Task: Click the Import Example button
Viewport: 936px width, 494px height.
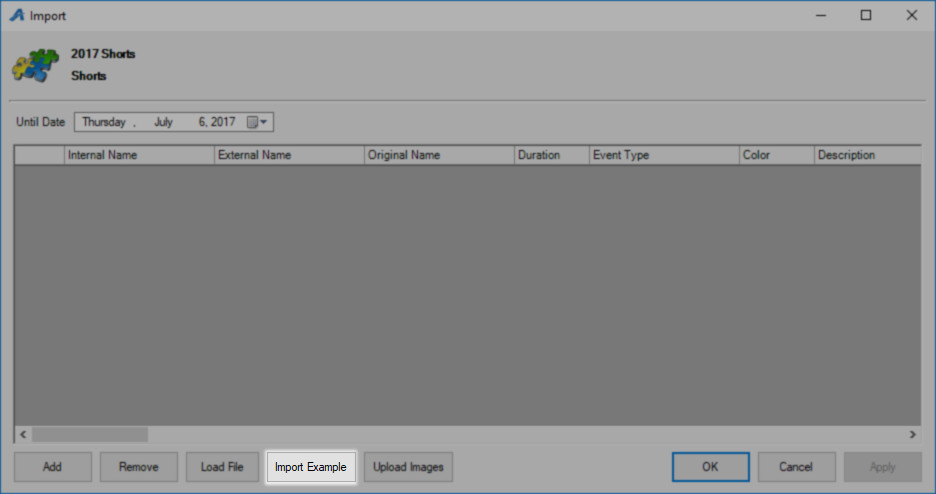Action: tap(311, 467)
